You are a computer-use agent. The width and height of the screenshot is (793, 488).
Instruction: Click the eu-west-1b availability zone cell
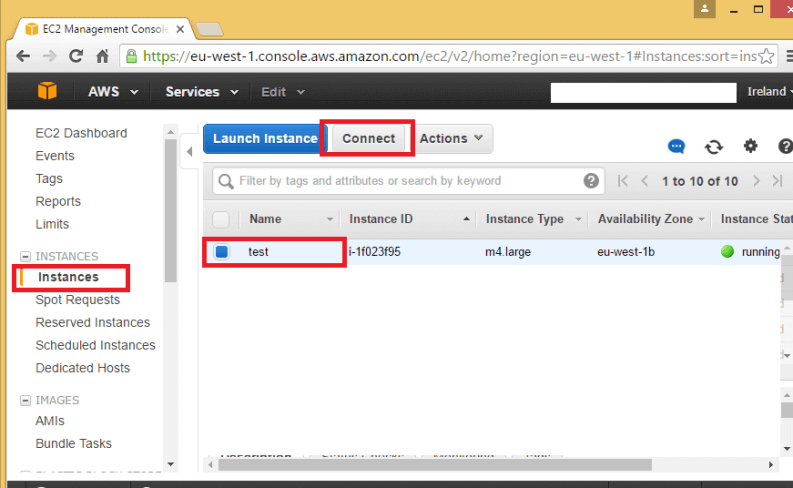(626, 252)
